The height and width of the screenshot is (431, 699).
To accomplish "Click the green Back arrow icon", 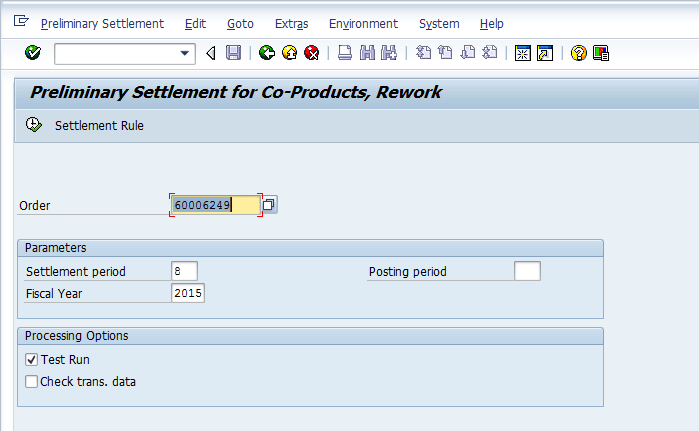I will click(266, 53).
